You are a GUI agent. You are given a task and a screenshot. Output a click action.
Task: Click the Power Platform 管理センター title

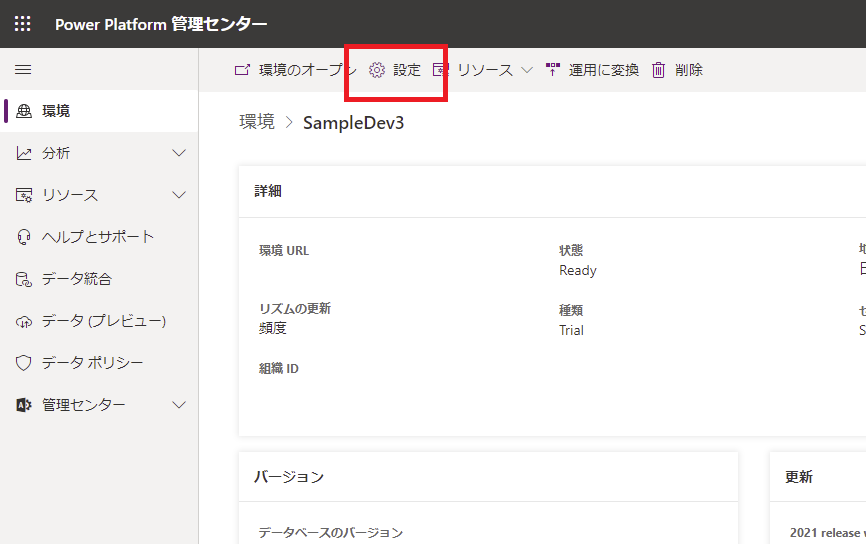[161, 24]
